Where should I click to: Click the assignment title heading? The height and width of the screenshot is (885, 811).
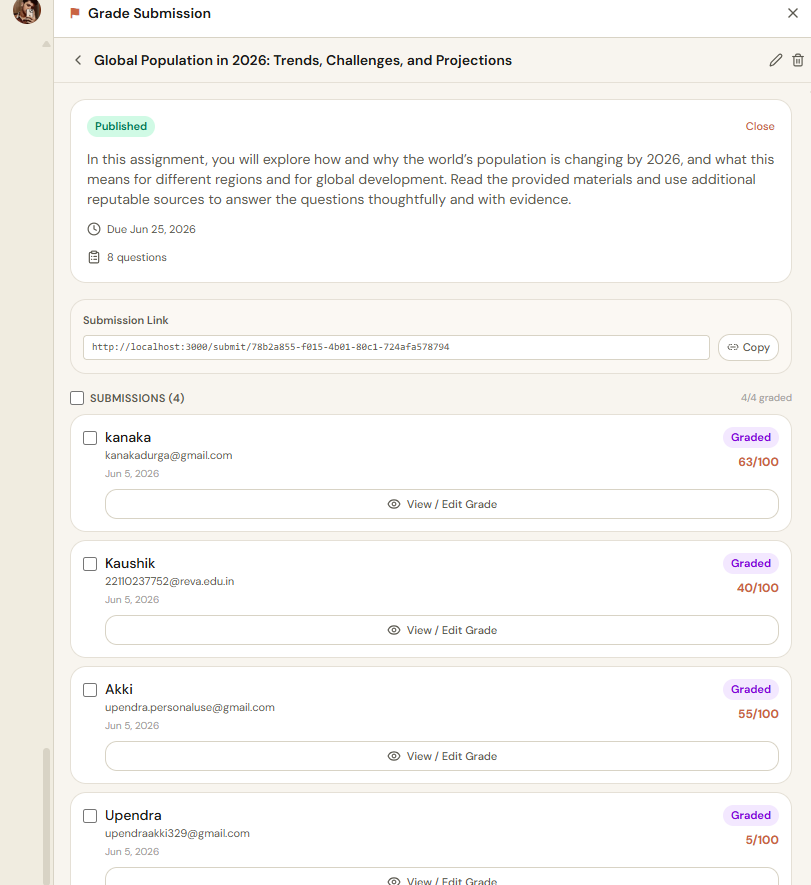pos(303,60)
